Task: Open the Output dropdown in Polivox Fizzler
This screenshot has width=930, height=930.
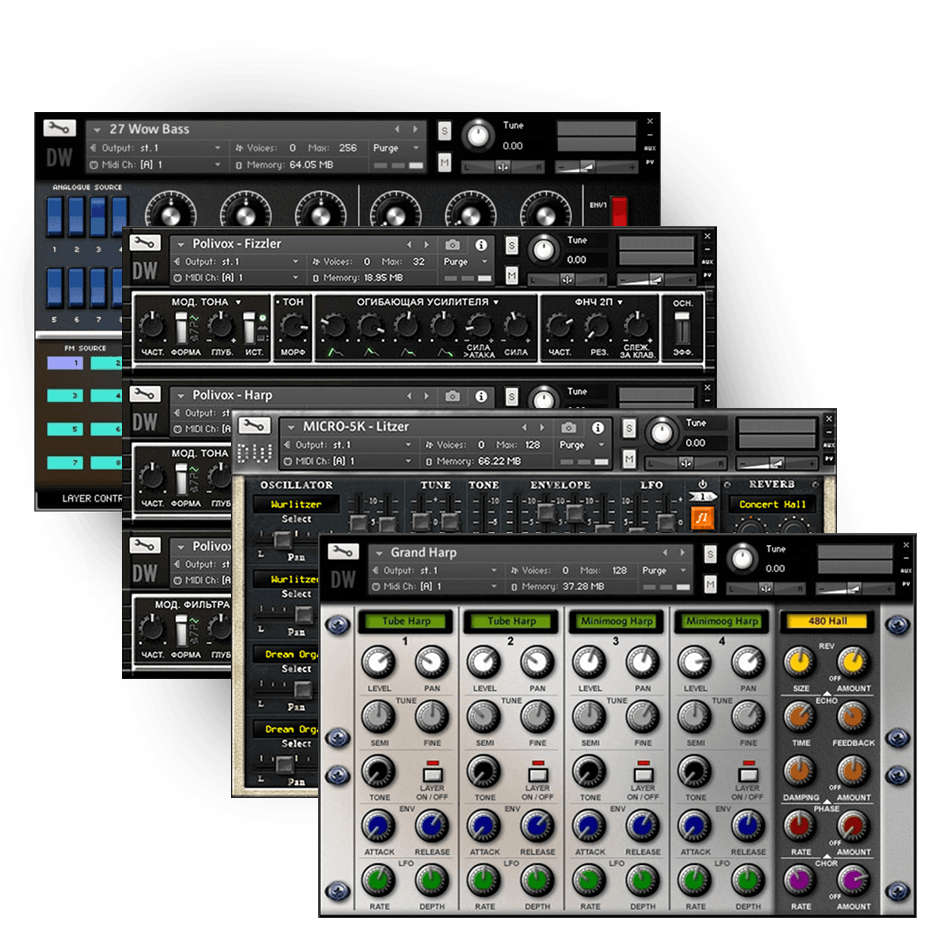Action: [x=238, y=262]
